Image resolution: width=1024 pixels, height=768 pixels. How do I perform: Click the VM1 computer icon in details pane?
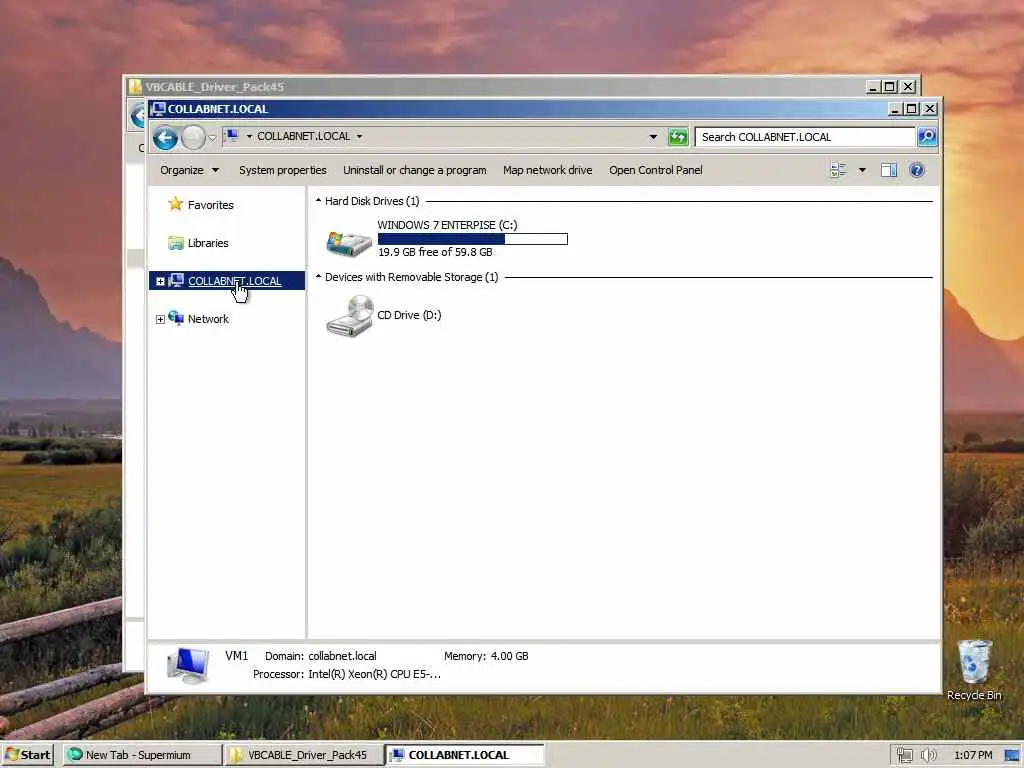pyautogui.click(x=188, y=665)
